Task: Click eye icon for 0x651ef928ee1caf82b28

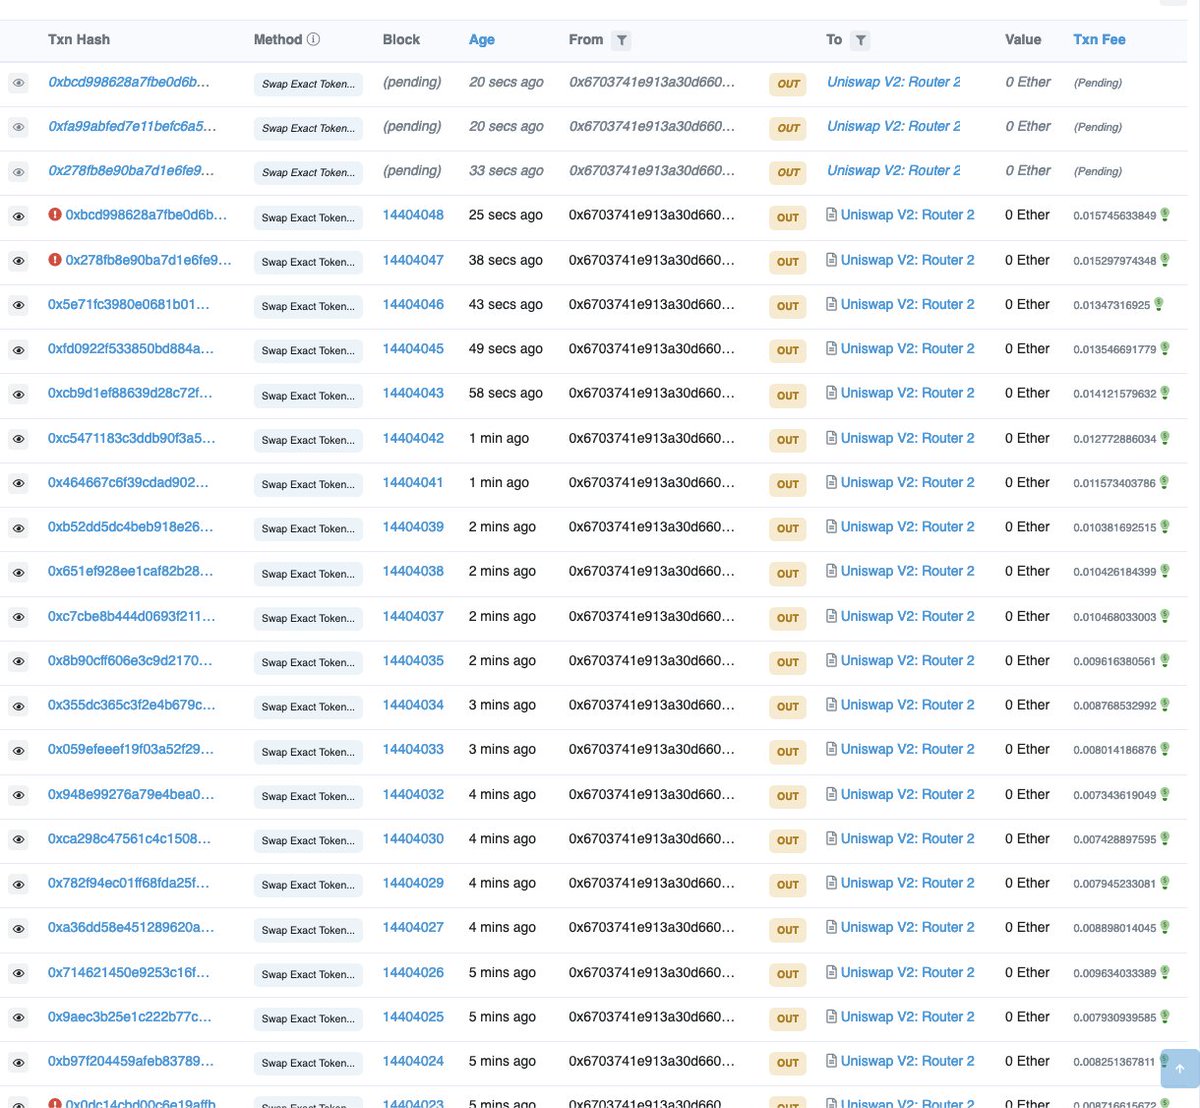Action: point(18,572)
